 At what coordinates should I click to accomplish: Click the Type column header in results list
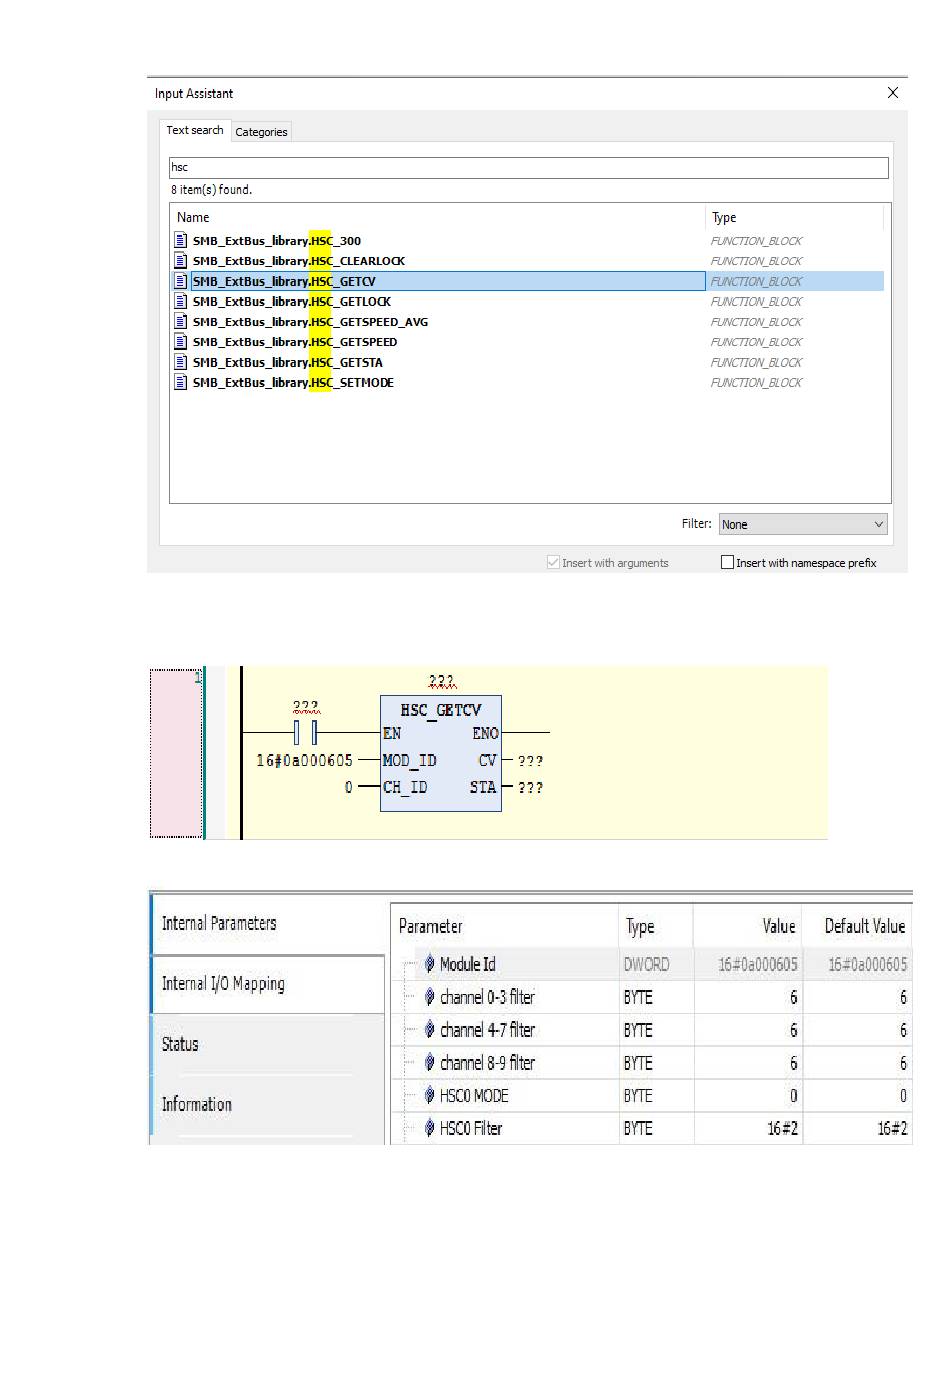pos(795,217)
